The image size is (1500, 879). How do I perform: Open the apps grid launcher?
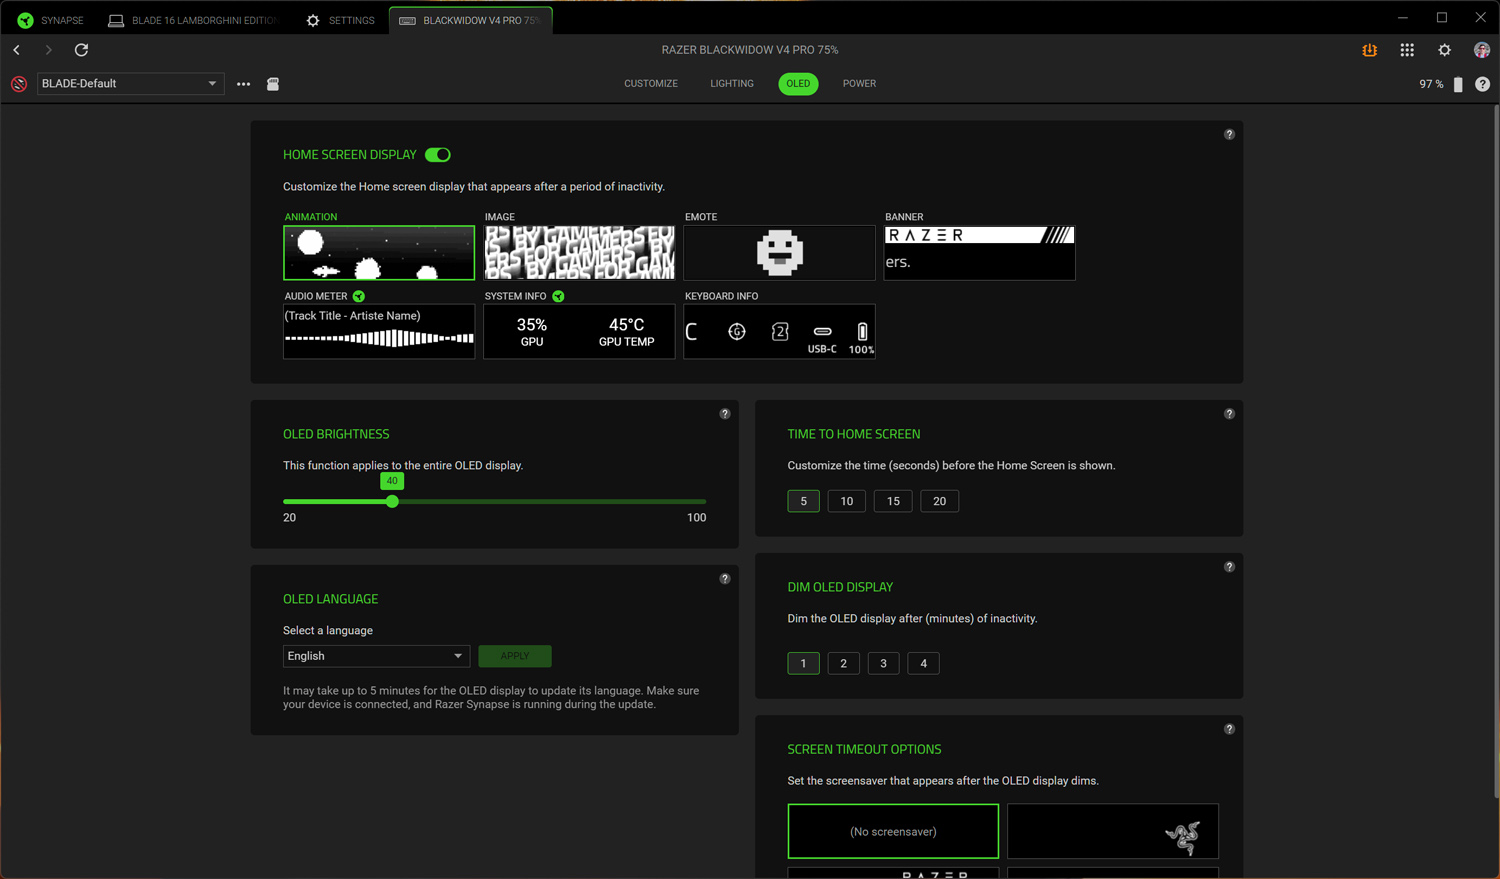tap(1407, 50)
